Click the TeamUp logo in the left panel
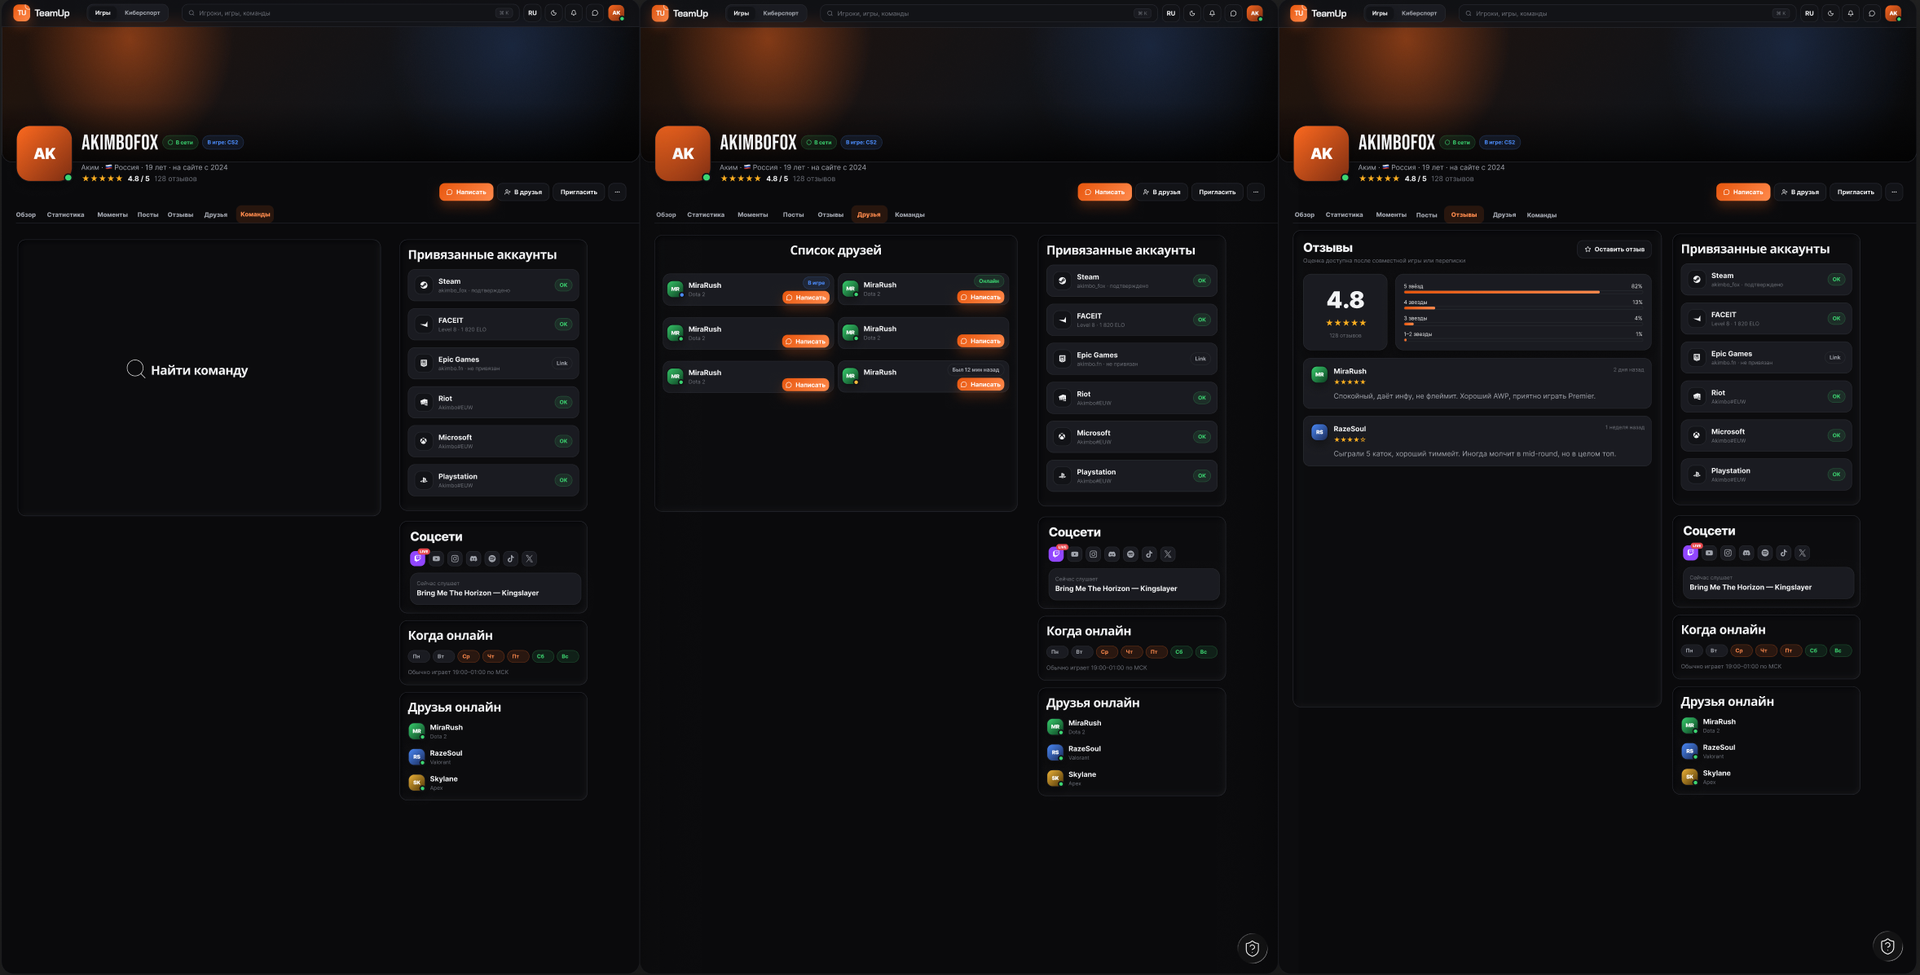The width and height of the screenshot is (1920, 975). pyautogui.click(x=42, y=13)
